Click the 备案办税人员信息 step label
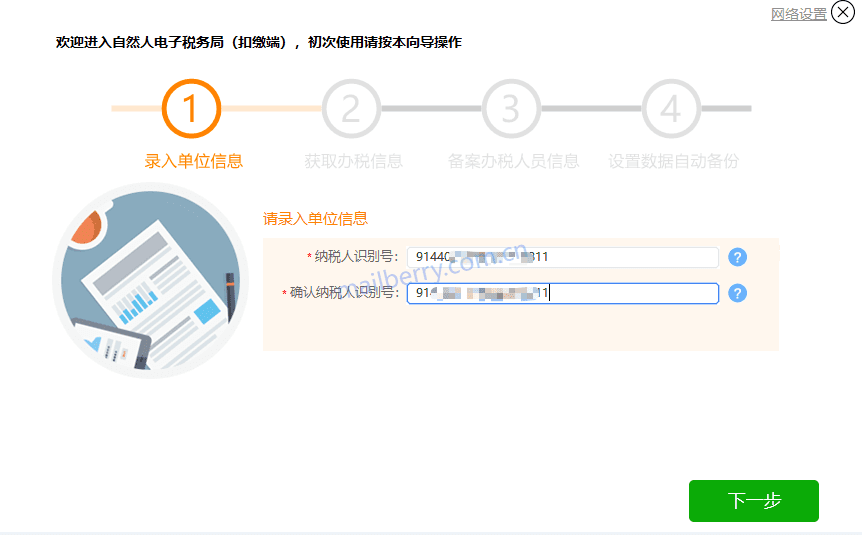The height and width of the screenshot is (535, 862). (x=513, y=161)
